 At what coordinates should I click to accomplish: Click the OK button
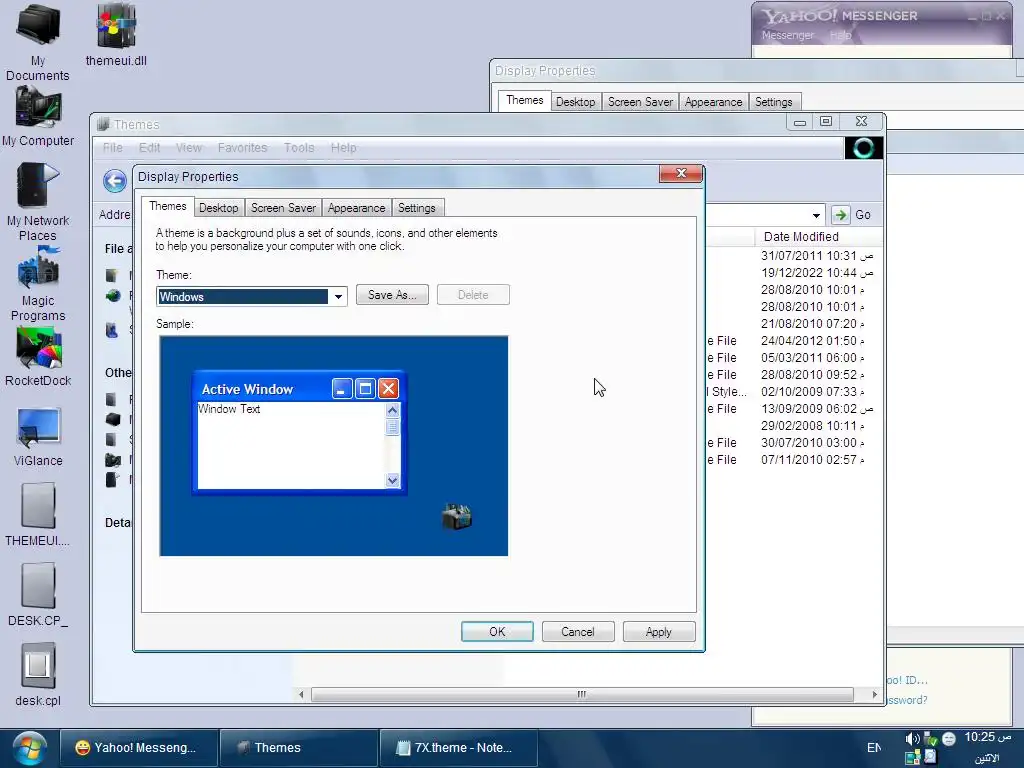497,632
